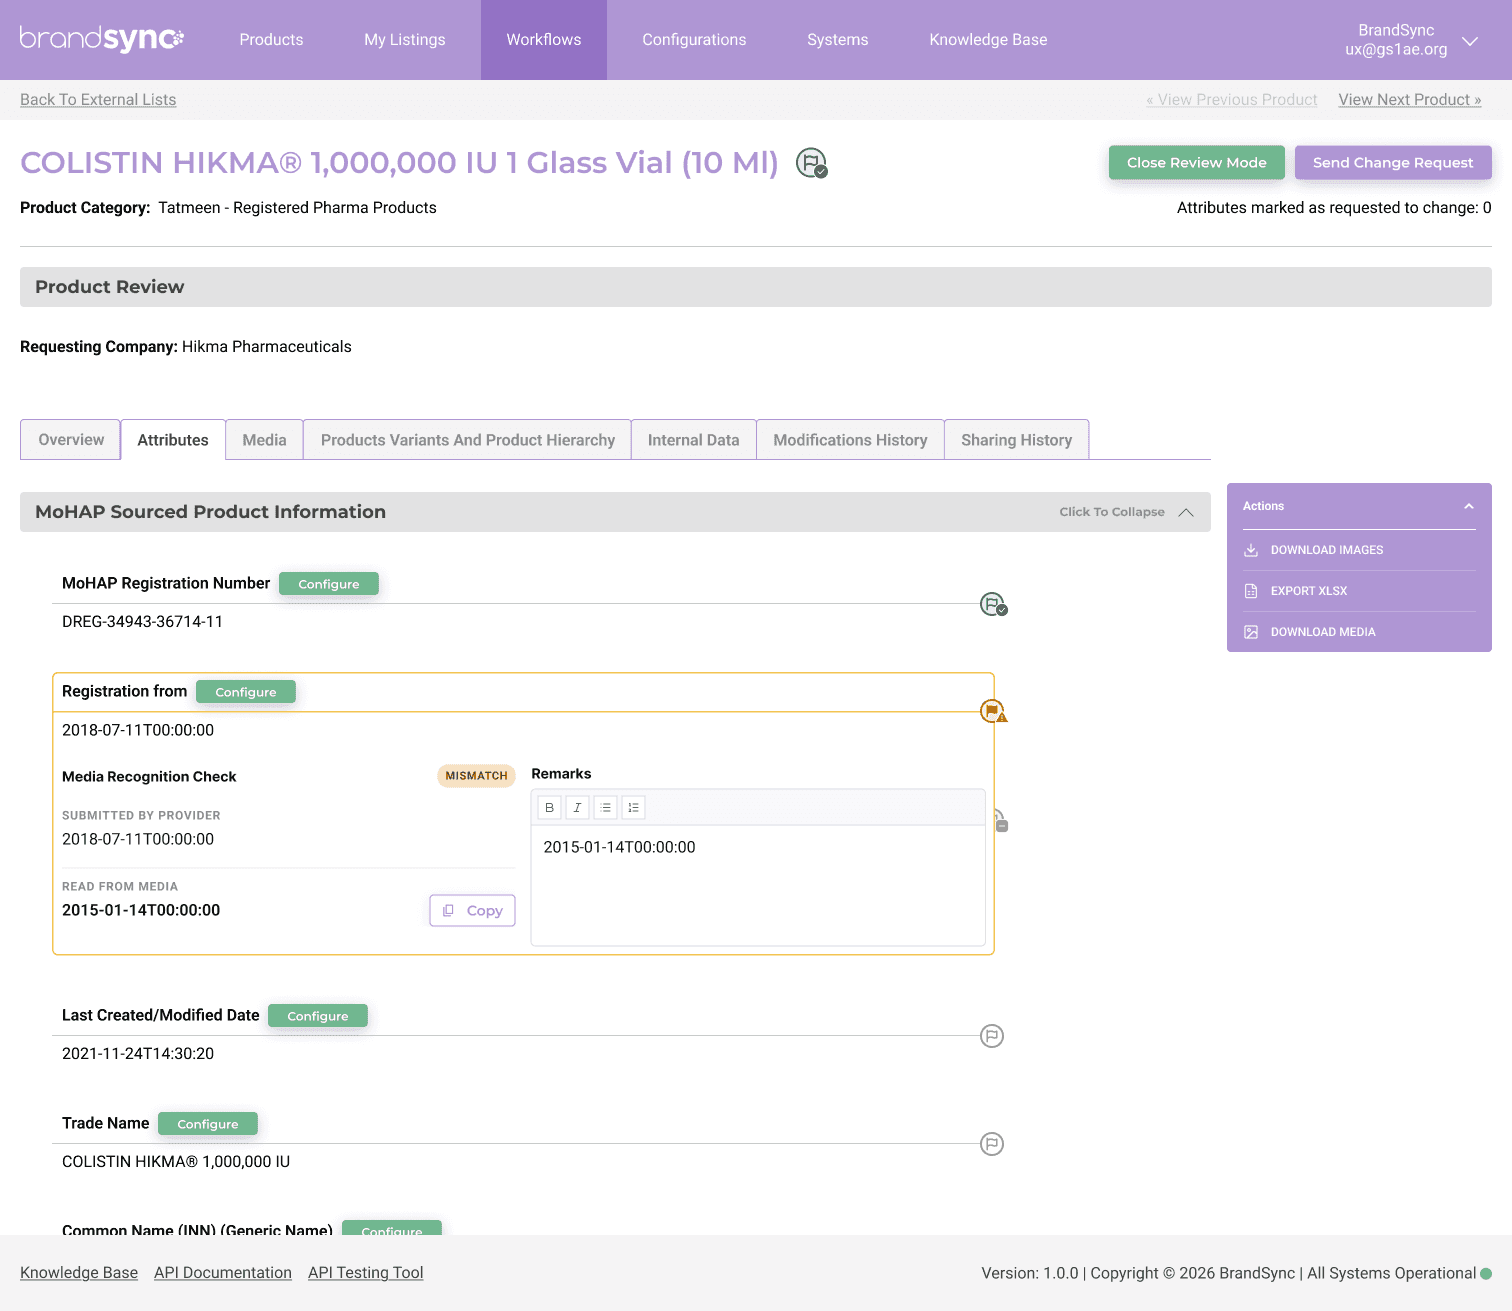Collapse the Actions panel
This screenshot has height=1311, width=1512.
1469,506
